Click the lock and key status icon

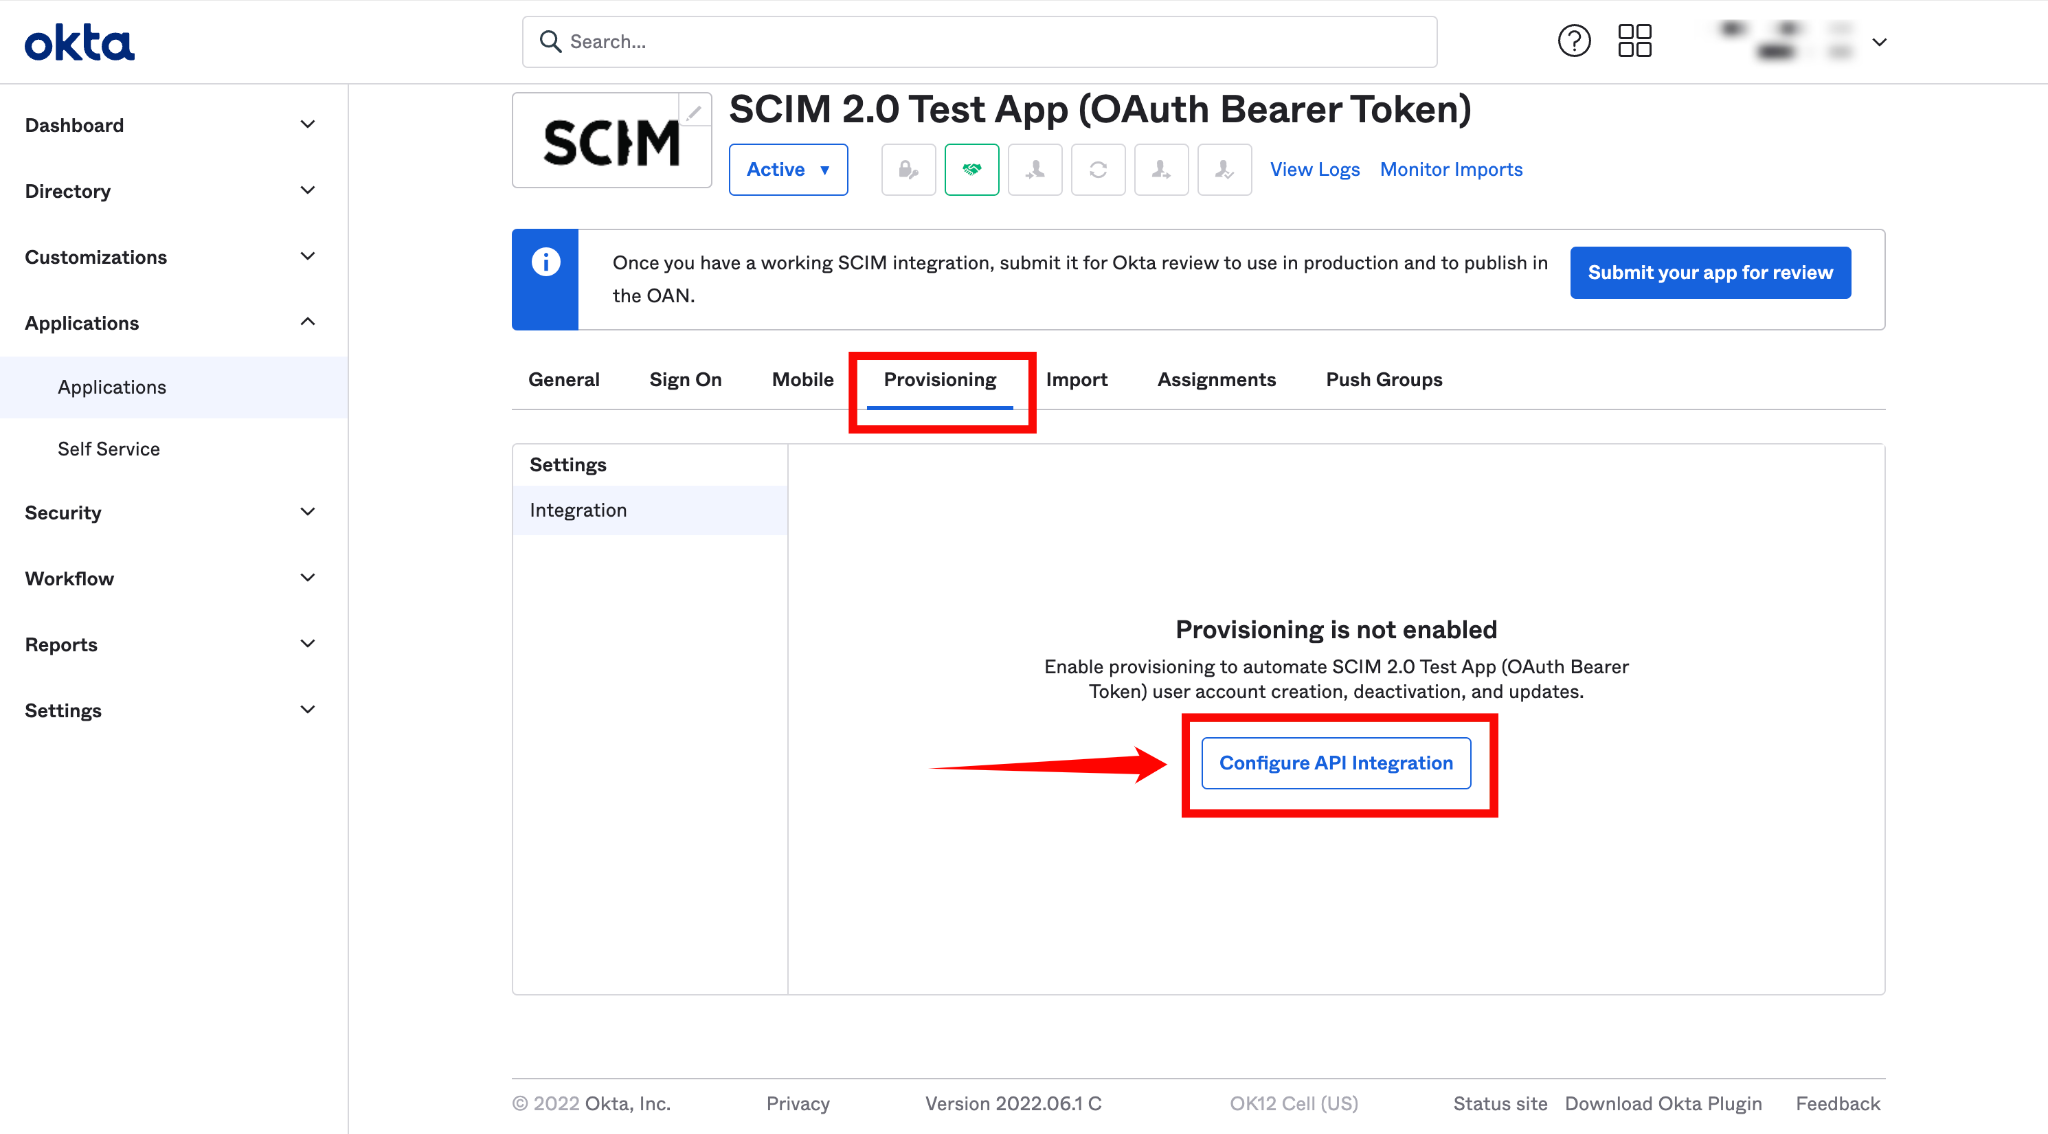[908, 170]
